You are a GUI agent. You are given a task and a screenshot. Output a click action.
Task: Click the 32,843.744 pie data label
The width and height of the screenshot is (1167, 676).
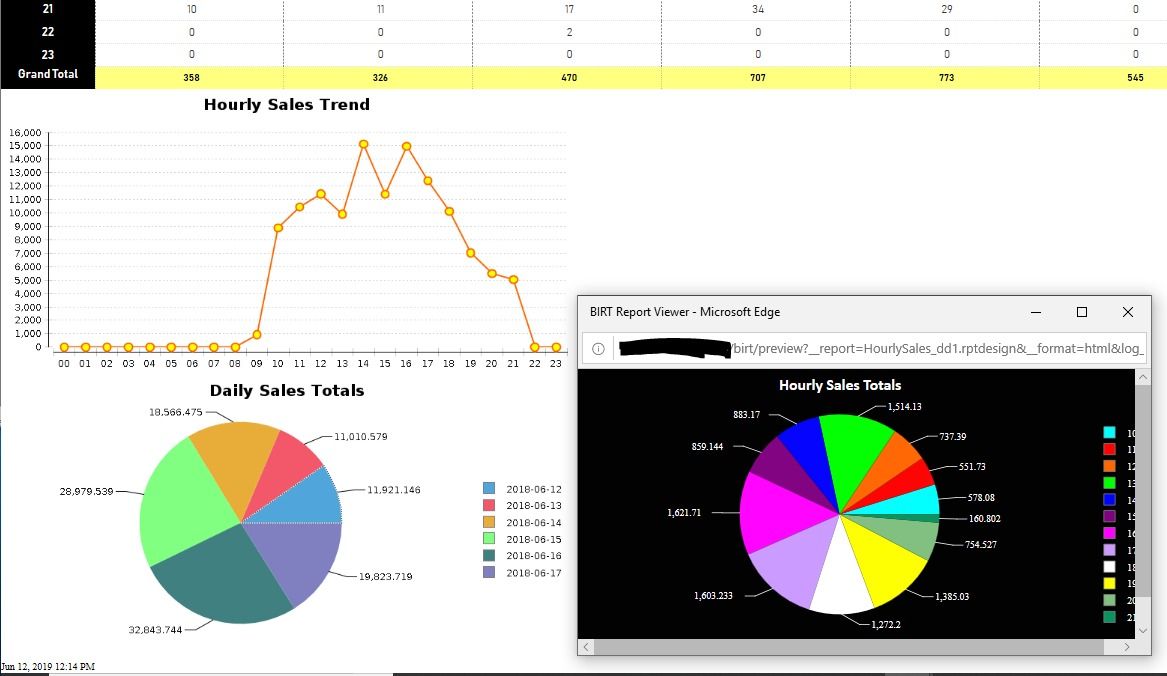(x=155, y=630)
